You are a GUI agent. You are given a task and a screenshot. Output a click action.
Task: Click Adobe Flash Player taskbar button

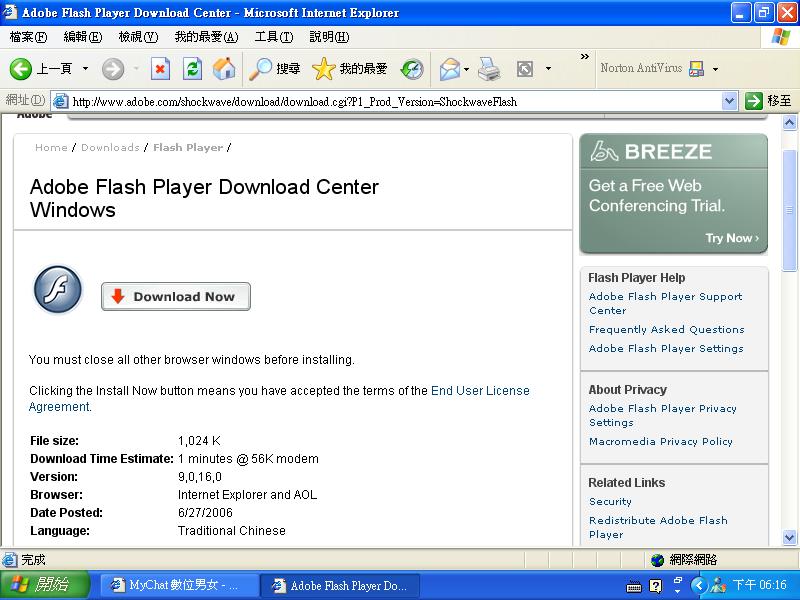pos(340,585)
